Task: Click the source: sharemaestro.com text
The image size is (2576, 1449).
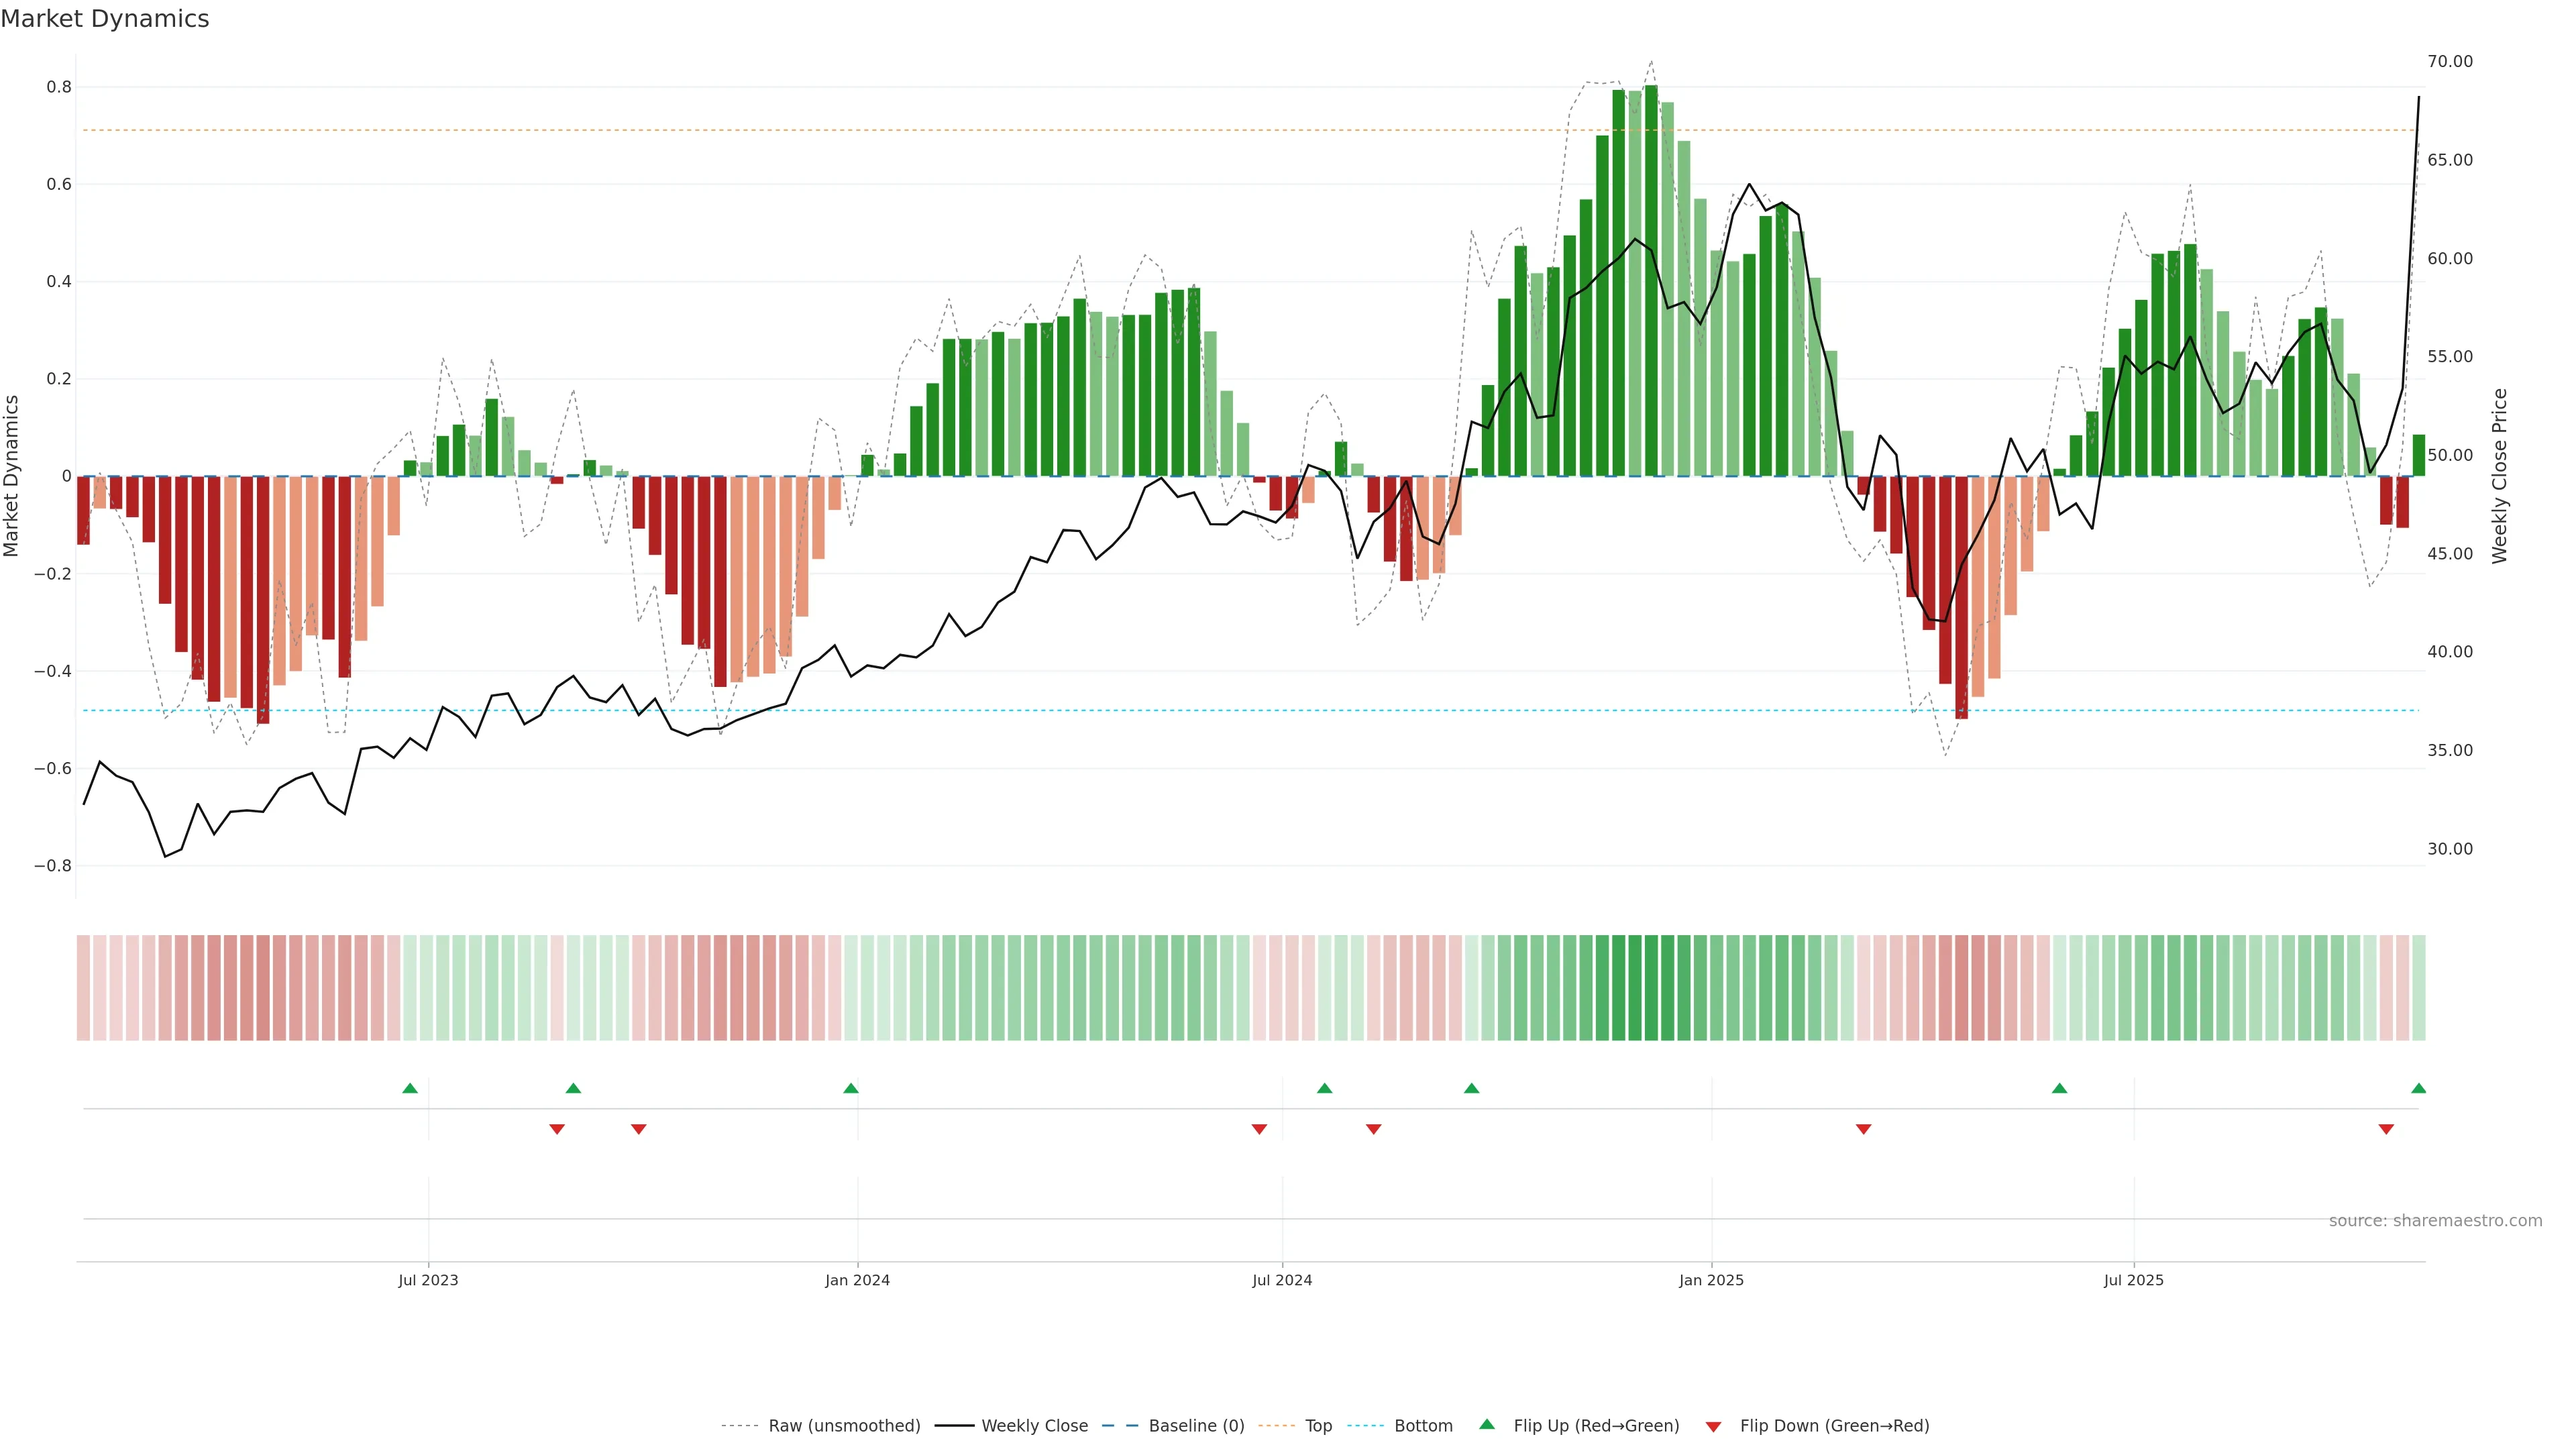Action: 2435,1221
